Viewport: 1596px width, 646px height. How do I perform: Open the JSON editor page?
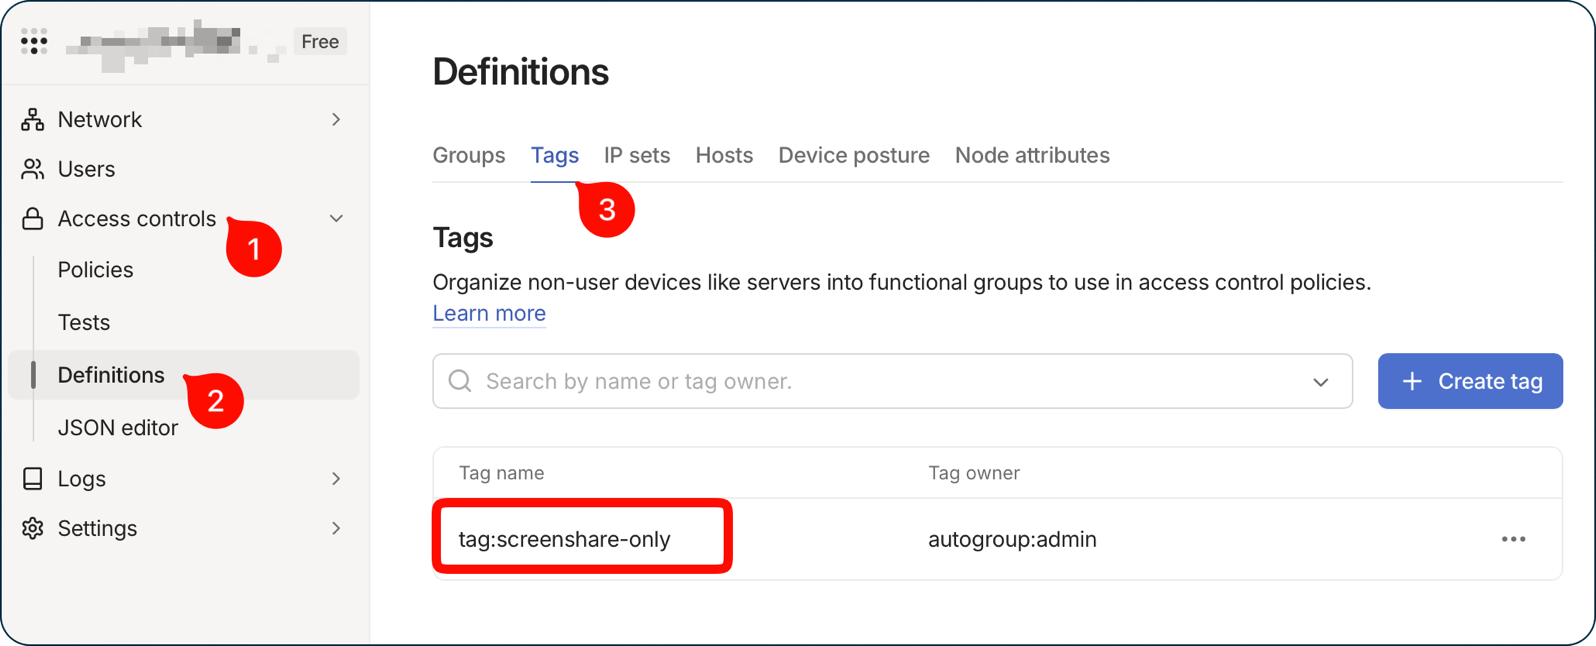118,427
